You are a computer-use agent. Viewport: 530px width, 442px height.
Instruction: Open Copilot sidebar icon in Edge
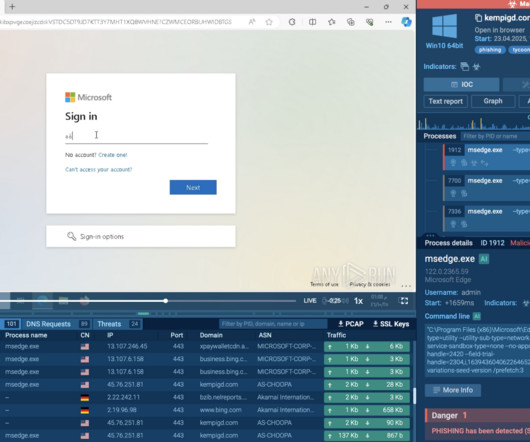406,22
